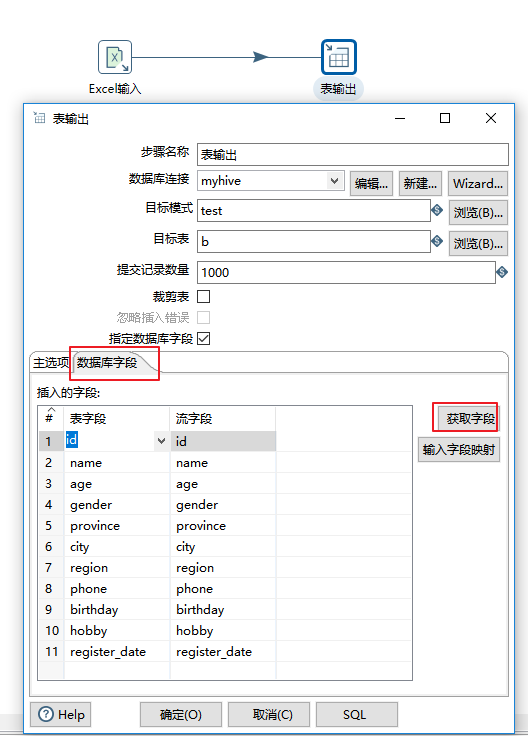Image resolution: width=528 pixels, height=736 pixels.
Task: Click the 编辑... connection button
Action: coord(371,183)
